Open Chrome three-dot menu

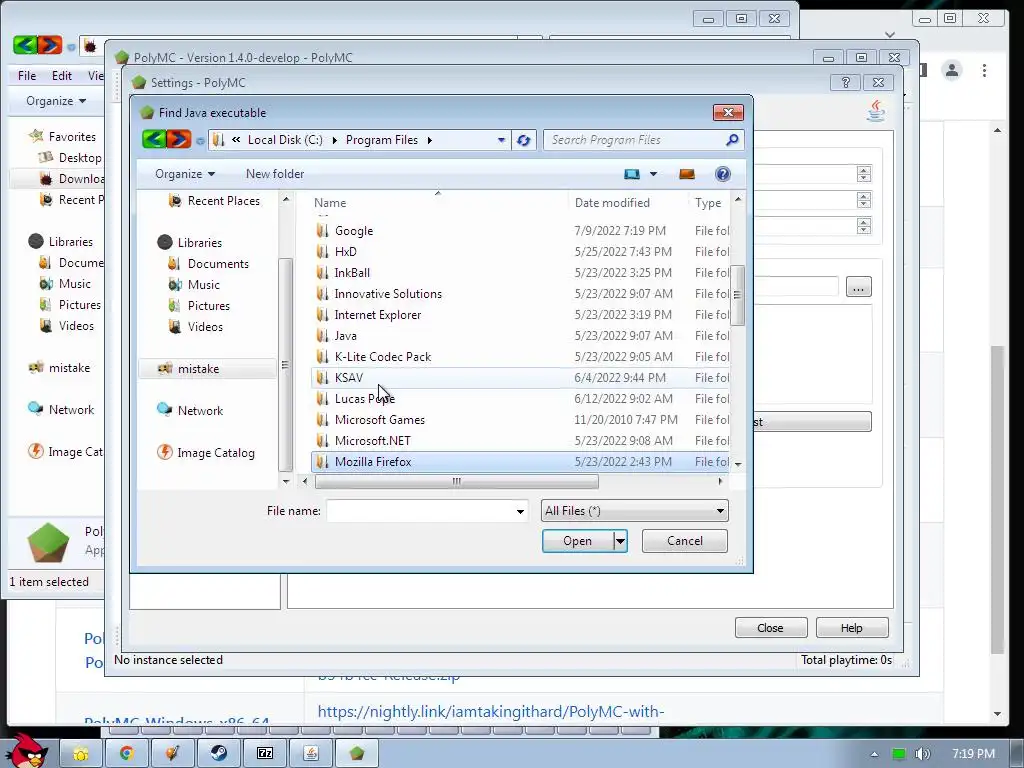click(x=984, y=70)
